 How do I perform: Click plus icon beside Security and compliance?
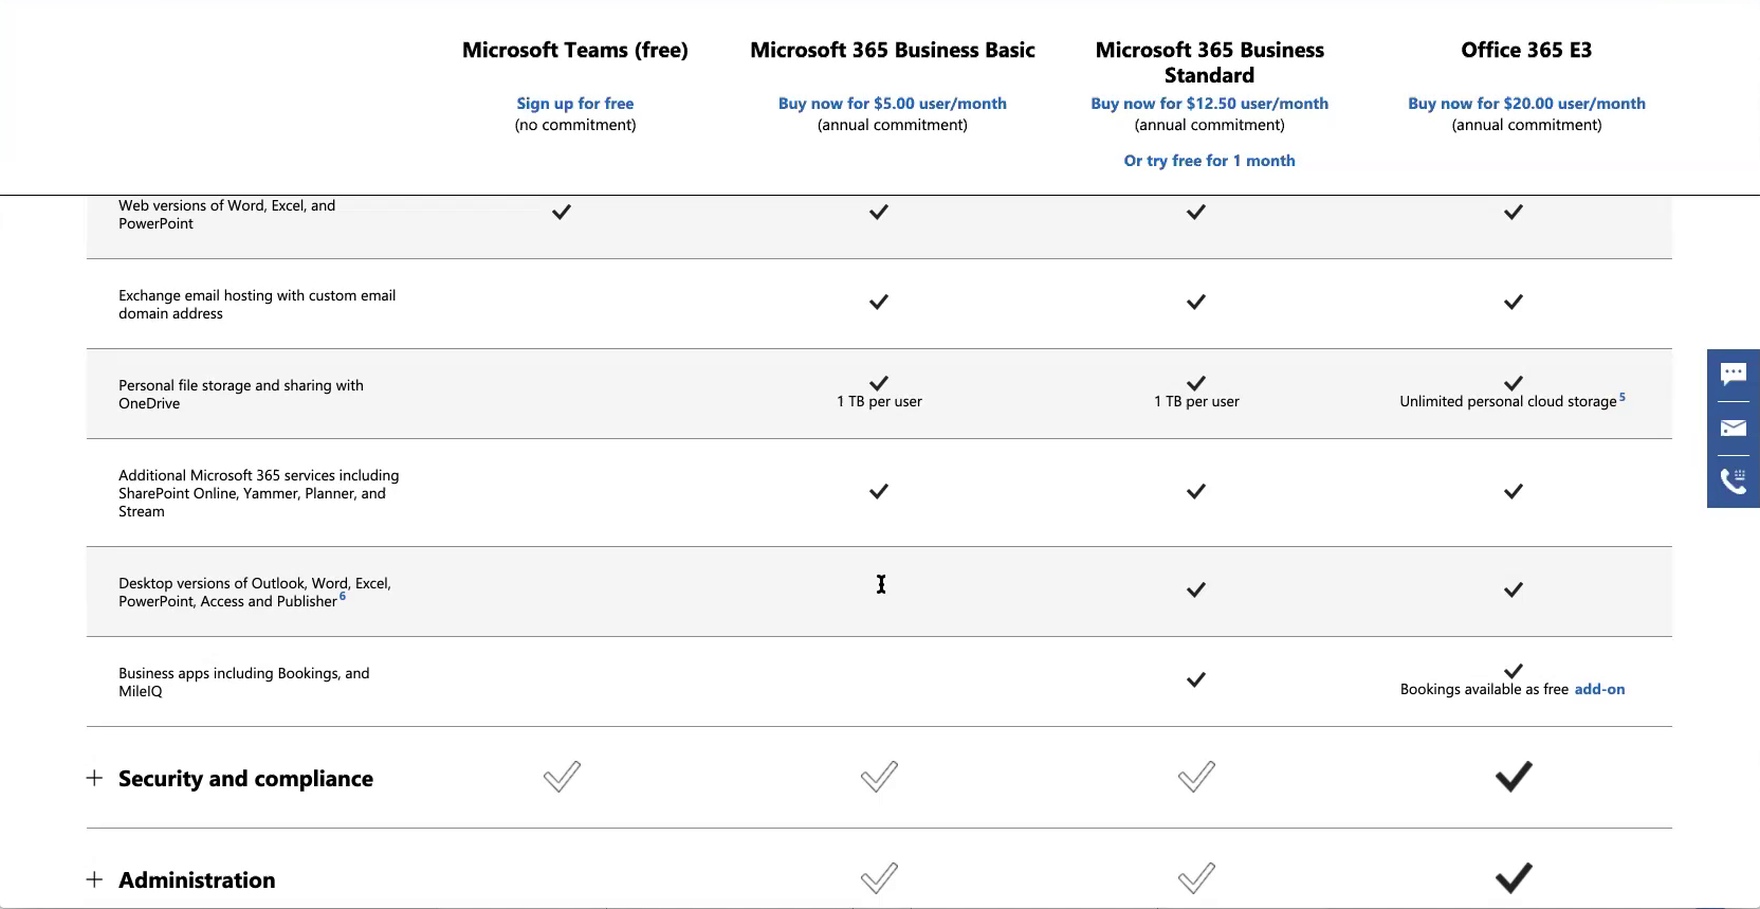(x=94, y=778)
